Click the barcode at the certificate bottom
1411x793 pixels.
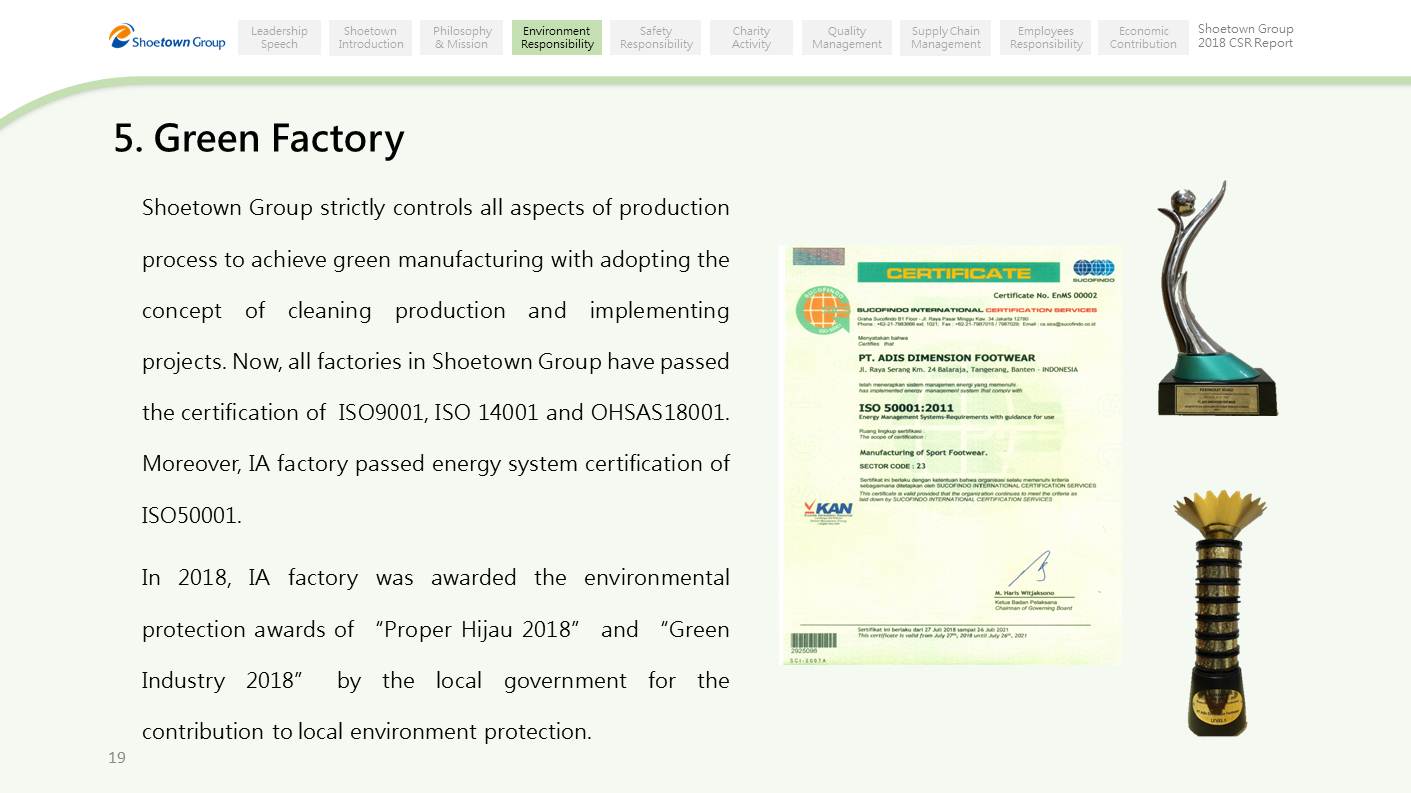813,641
